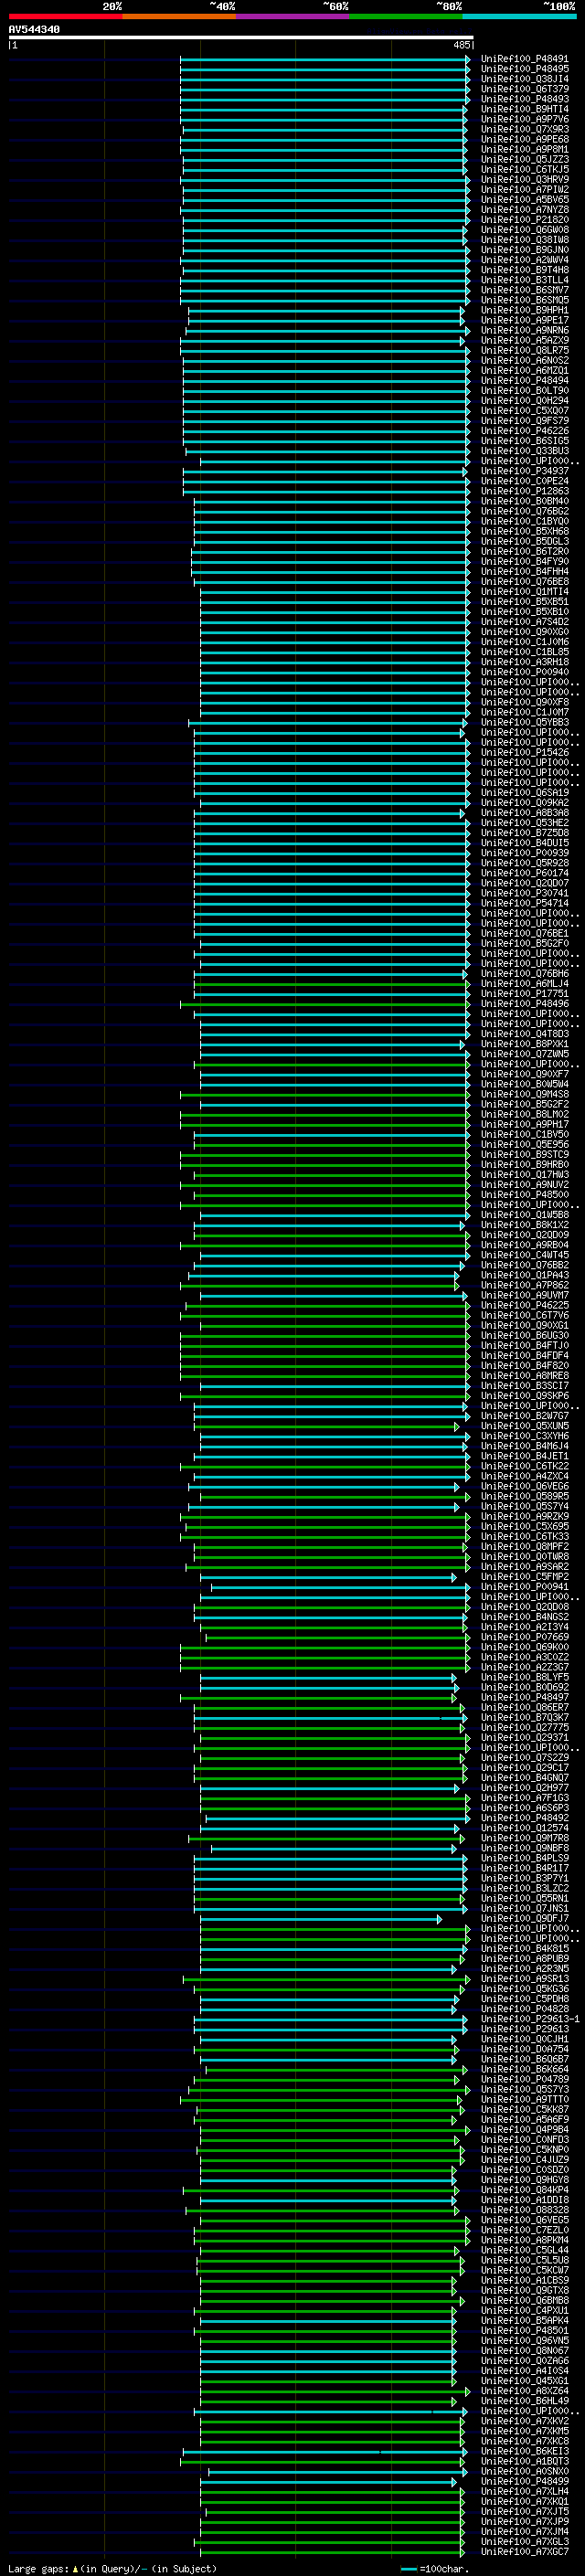The image size is (585, 2576).
Task: Select the UniRef100_B6UG30 label
Action: (x=524, y=1335)
